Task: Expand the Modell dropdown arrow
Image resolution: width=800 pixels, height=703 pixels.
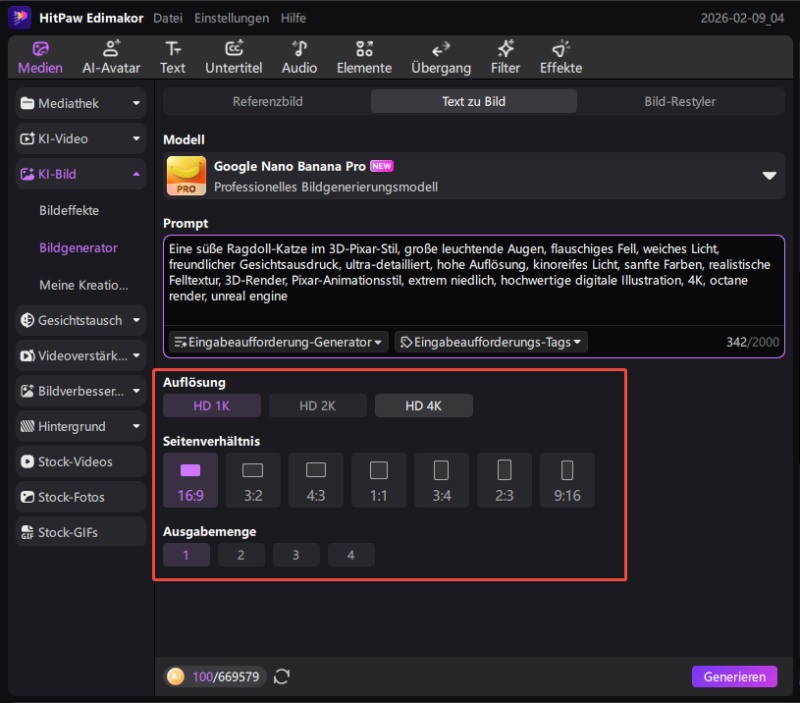Action: coord(769,175)
